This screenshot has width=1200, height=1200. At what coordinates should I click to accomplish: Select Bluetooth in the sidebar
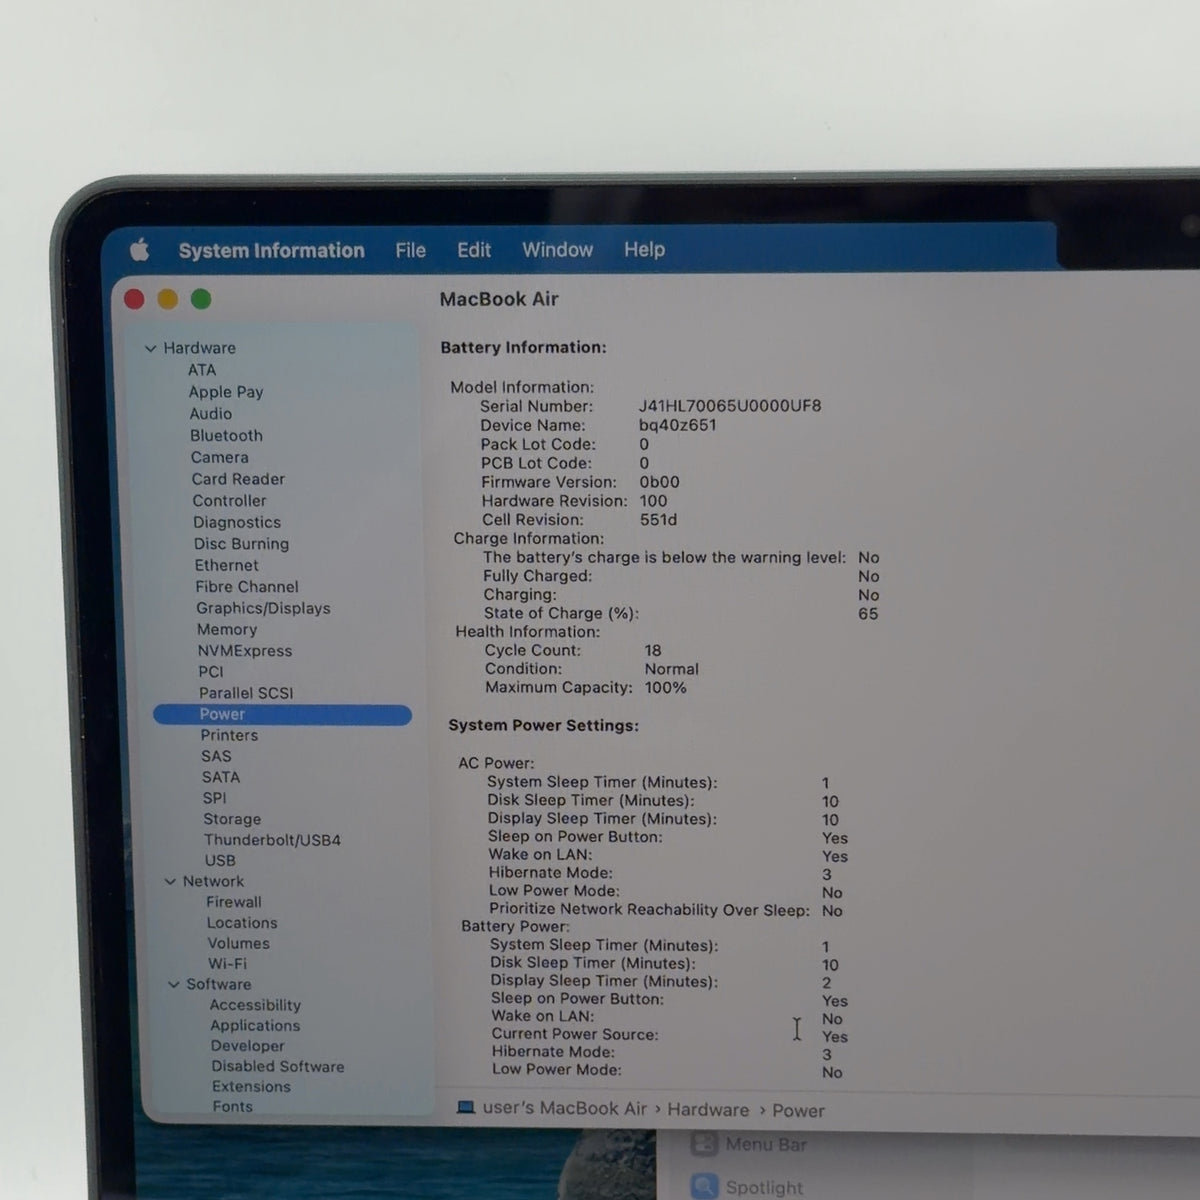coord(227,435)
